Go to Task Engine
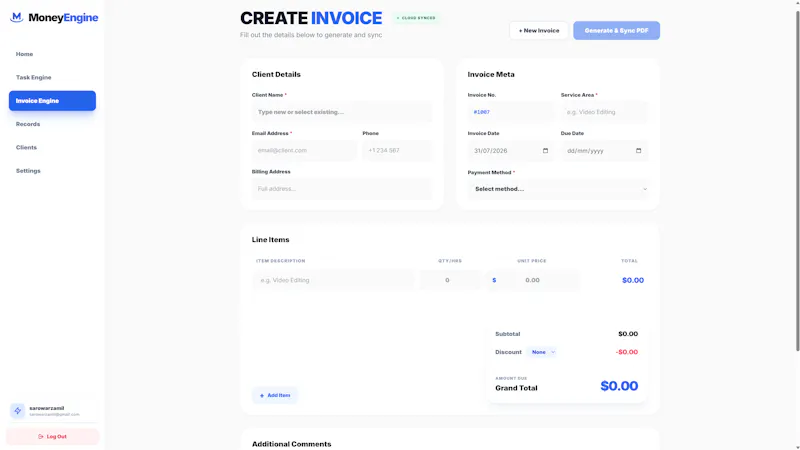The width and height of the screenshot is (800, 450). pyautogui.click(x=33, y=78)
